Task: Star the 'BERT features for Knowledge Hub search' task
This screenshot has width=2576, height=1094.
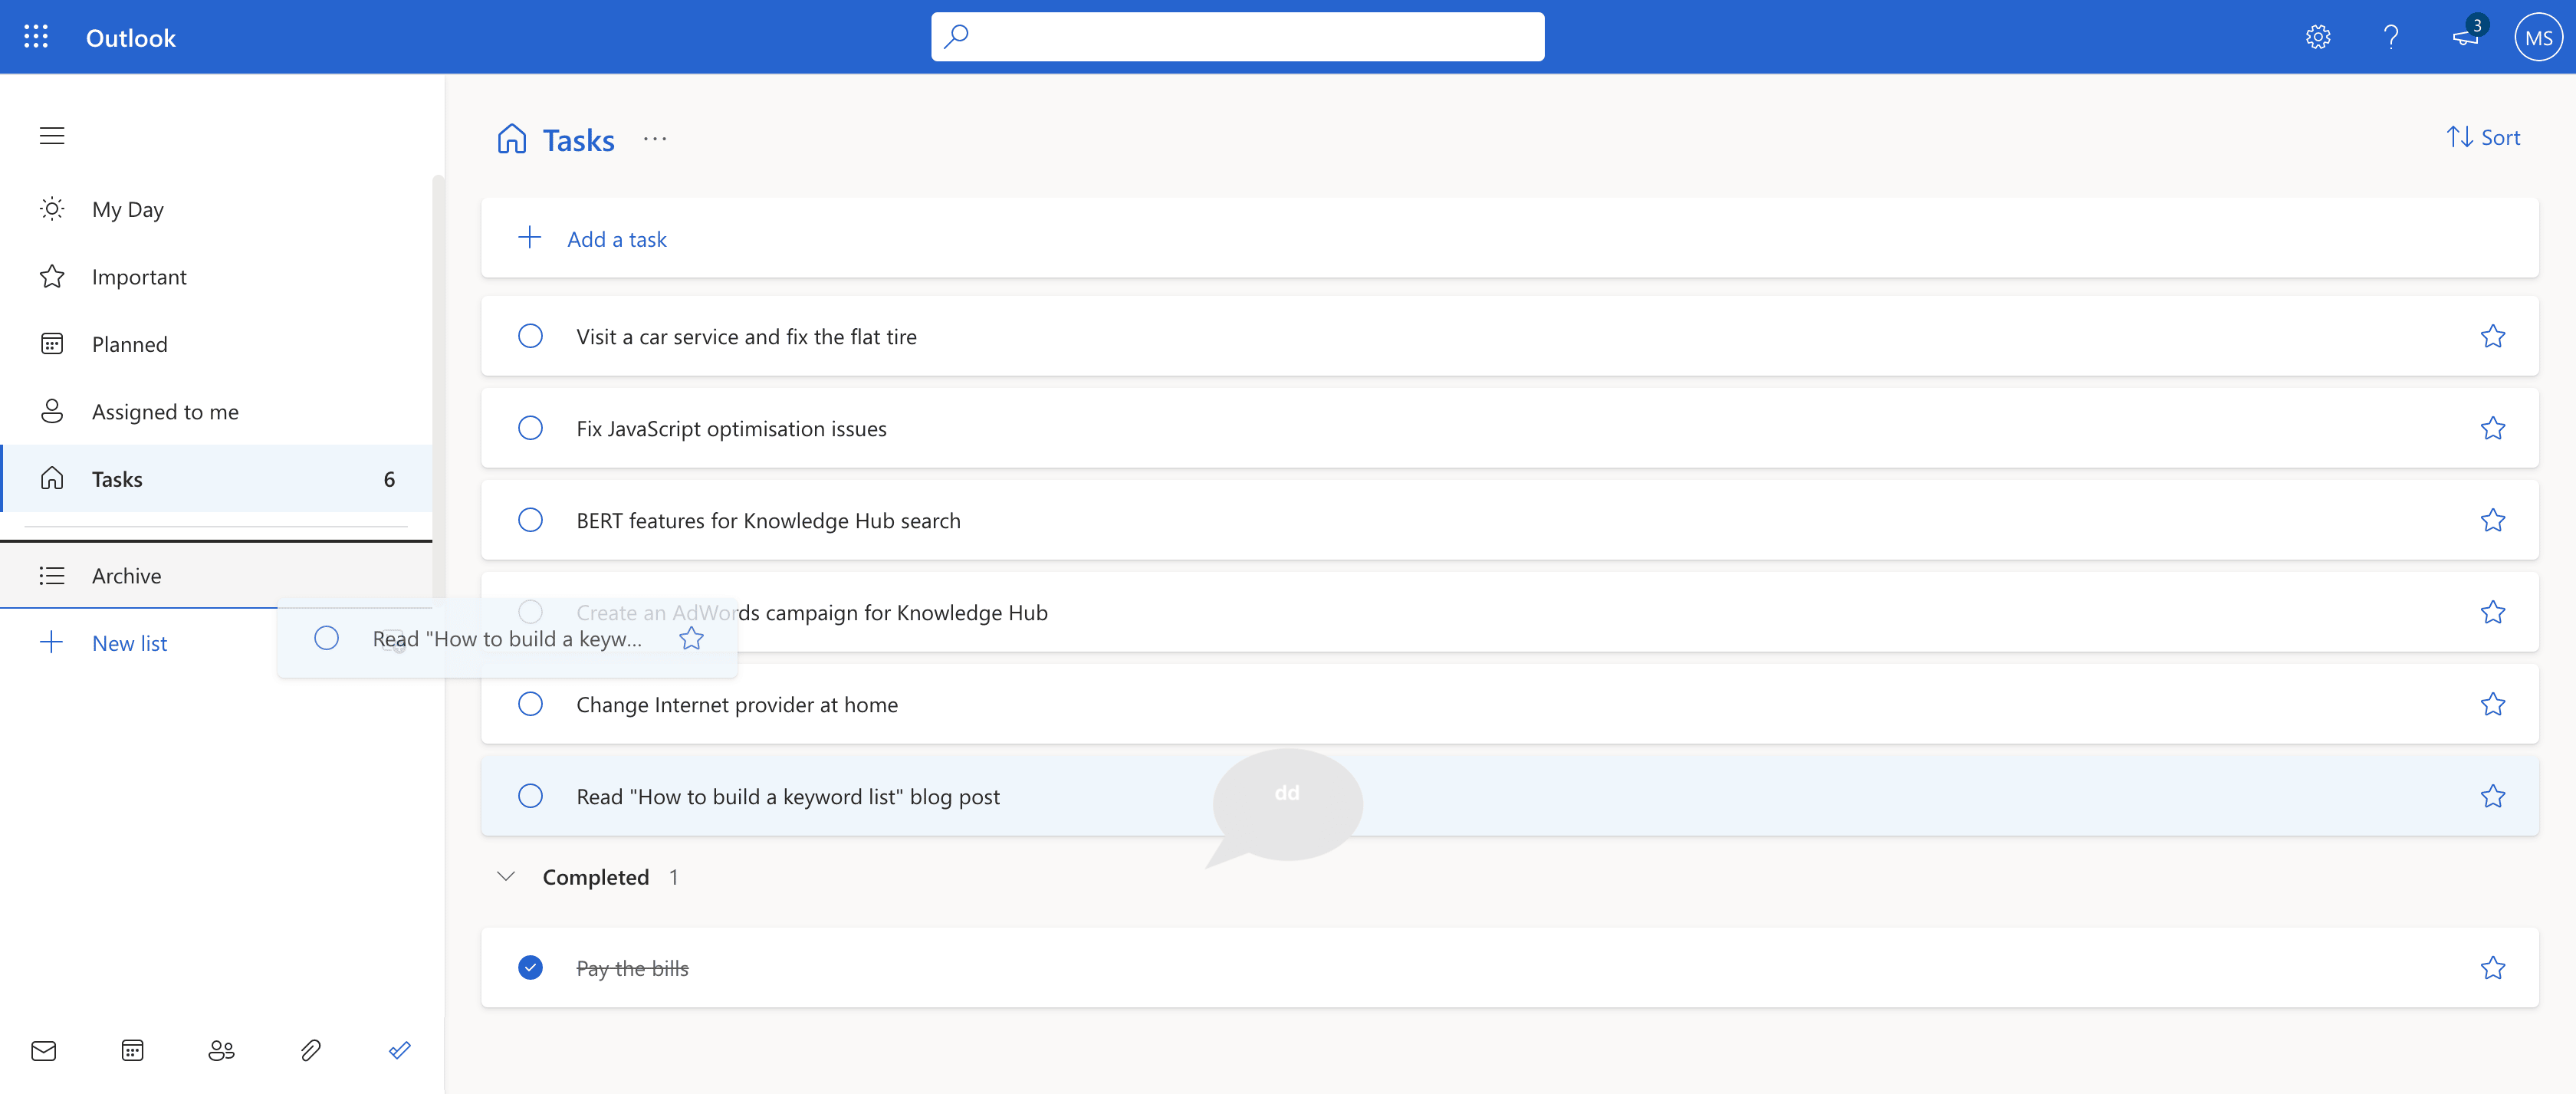Action: tap(2494, 520)
